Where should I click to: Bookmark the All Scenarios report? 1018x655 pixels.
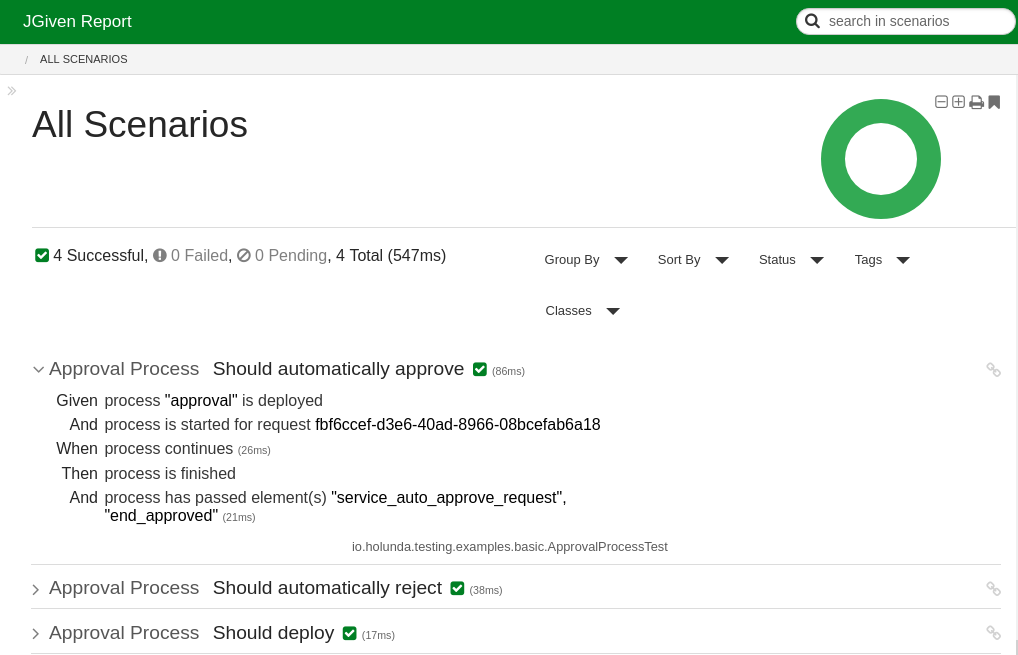tap(994, 101)
